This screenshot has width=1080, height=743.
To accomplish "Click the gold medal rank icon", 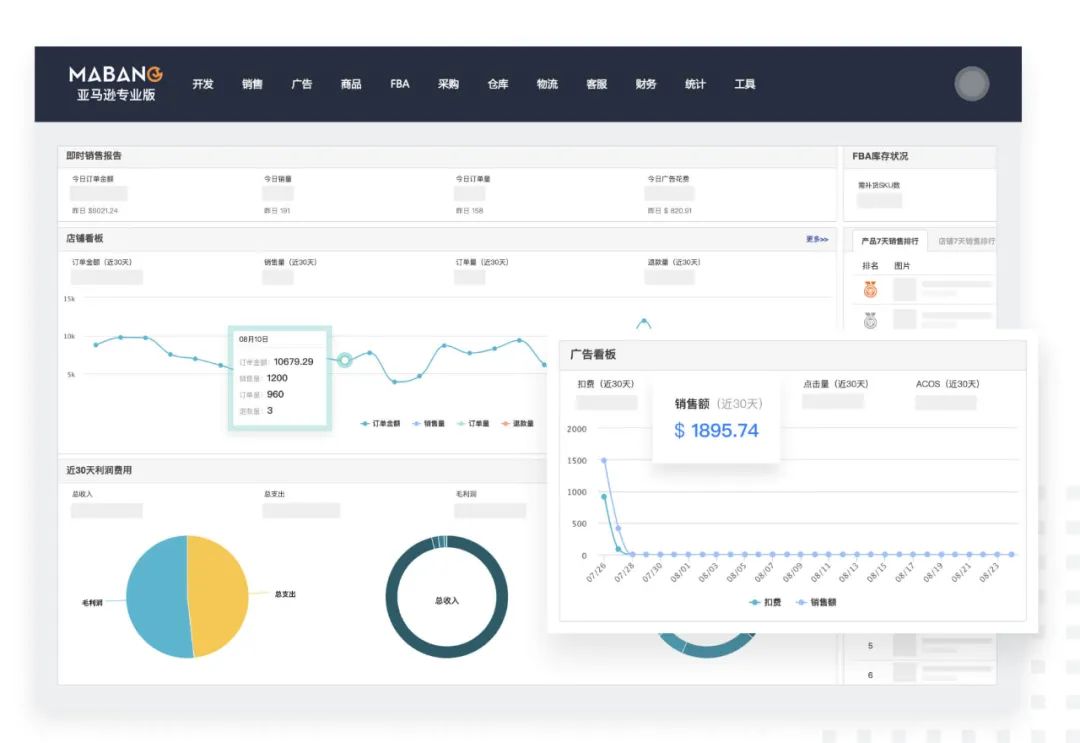I will (x=870, y=290).
